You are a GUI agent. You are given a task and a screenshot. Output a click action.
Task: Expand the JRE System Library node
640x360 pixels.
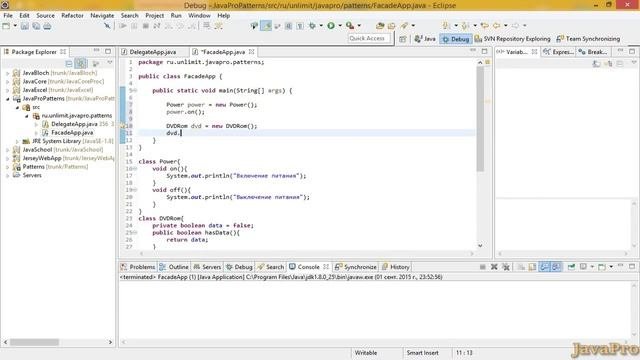point(17,141)
